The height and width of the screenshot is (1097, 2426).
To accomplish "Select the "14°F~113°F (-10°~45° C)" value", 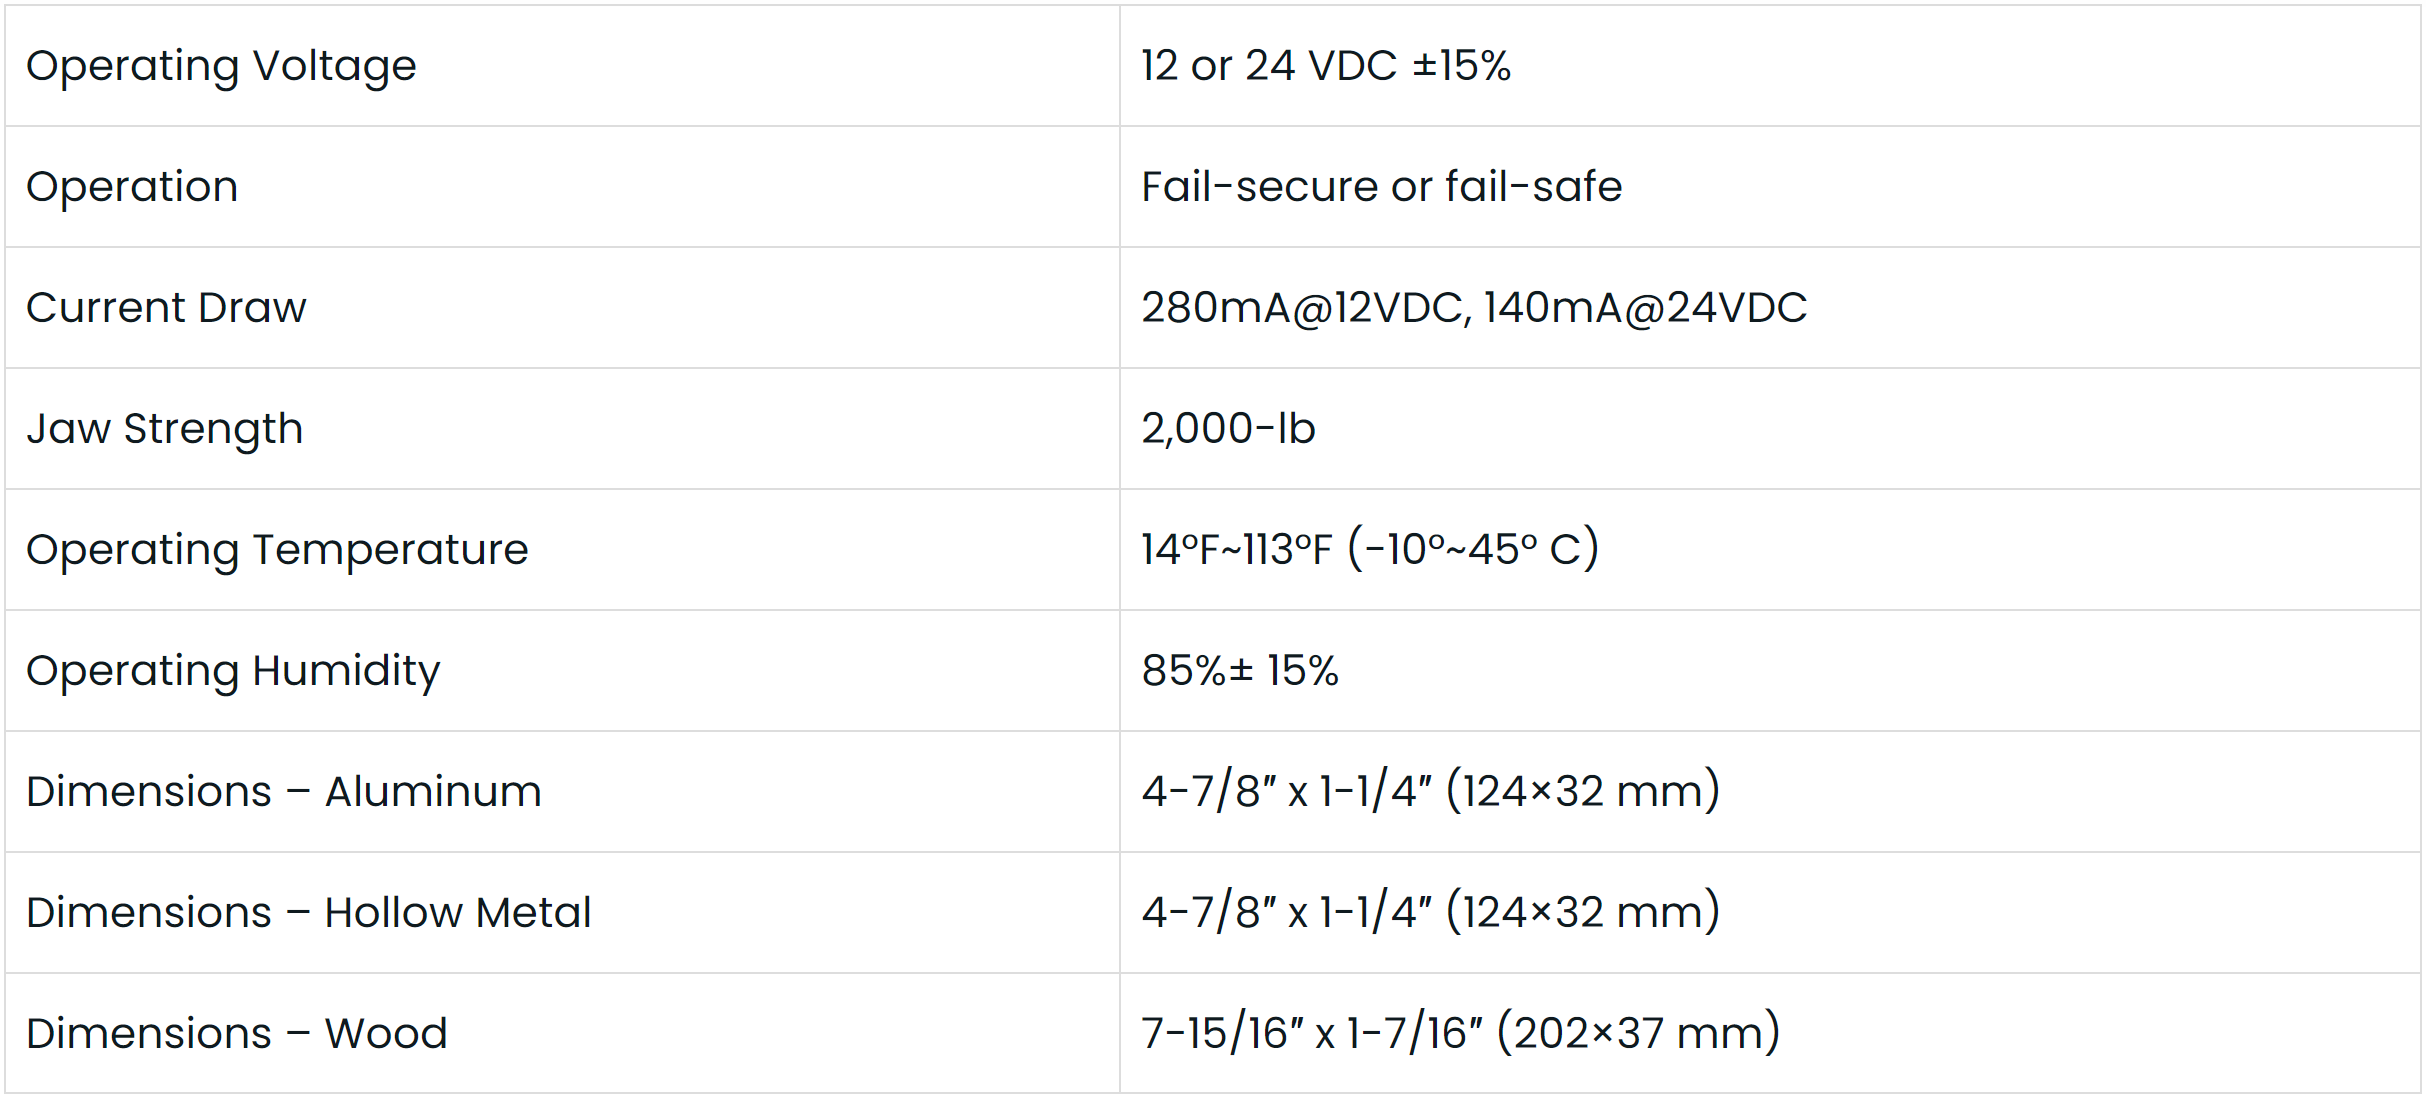I will click(x=1369, y=550).
